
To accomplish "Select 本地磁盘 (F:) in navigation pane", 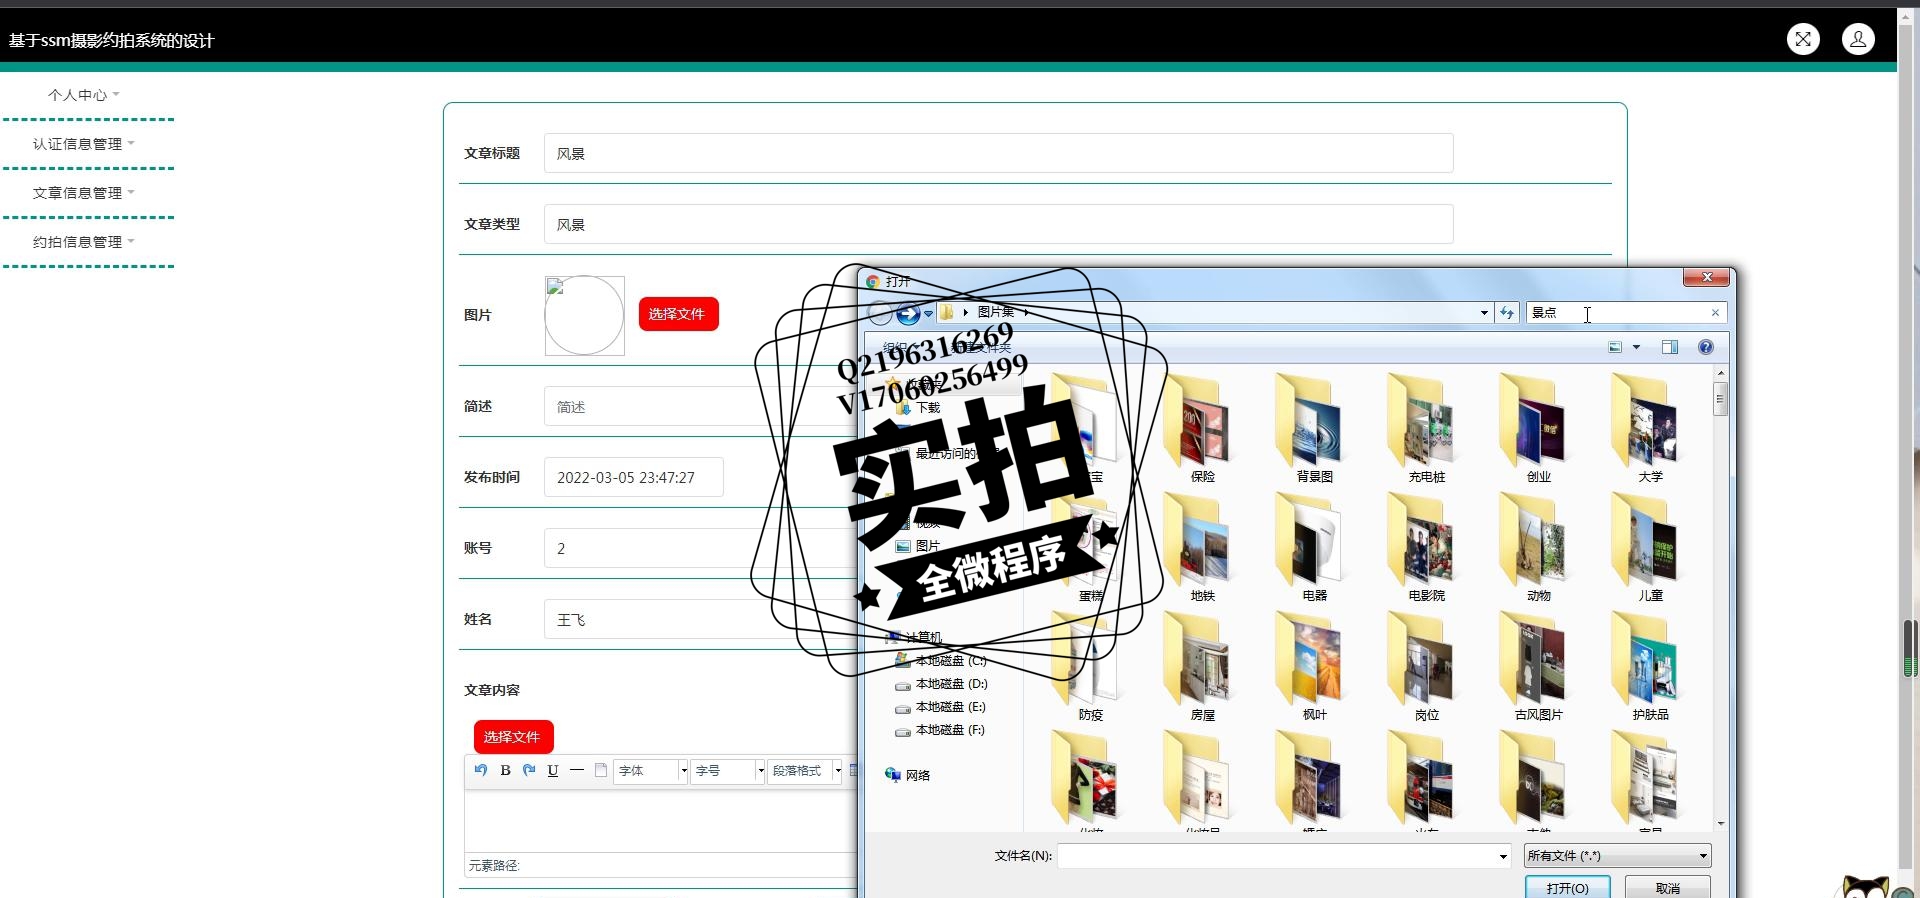I will click(x=940, y=730).
